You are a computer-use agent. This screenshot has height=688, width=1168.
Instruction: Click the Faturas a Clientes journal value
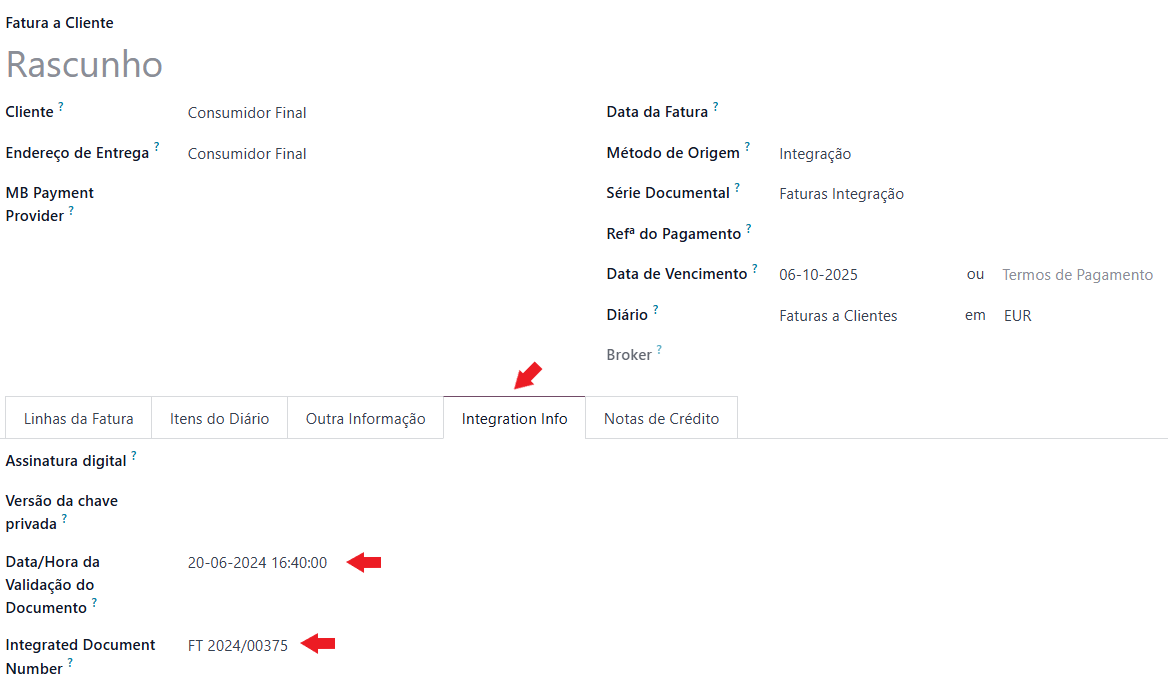[838, 316]
